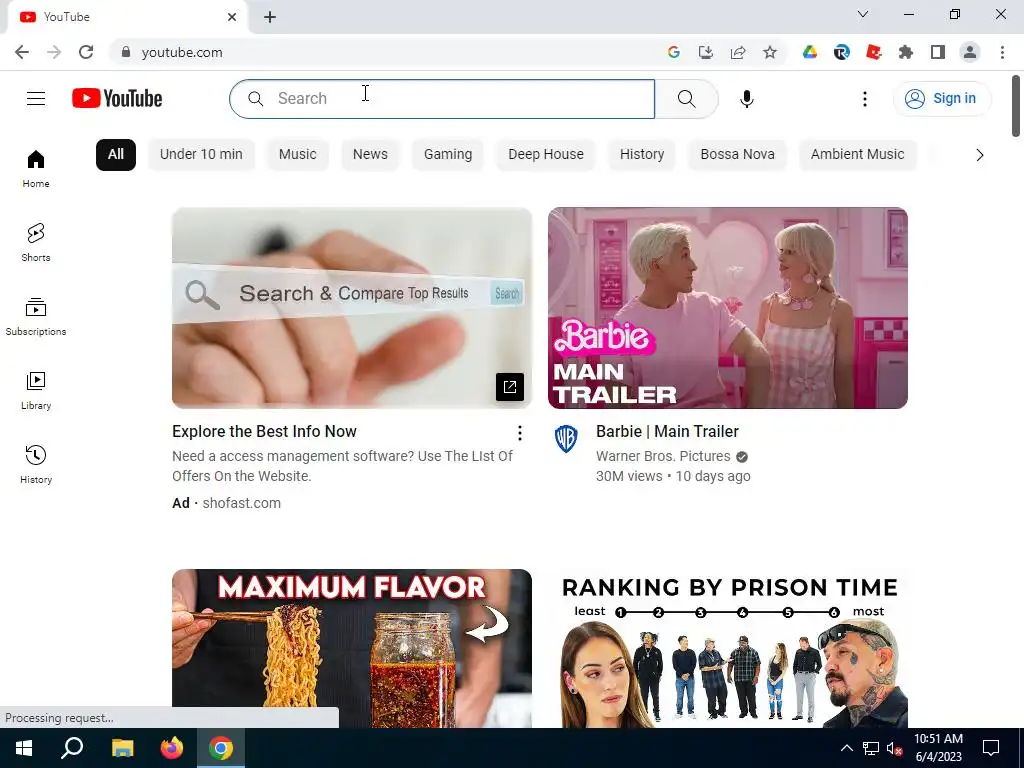Screen dimensions: 1024x768
Task: Select the Ambient Music chip
Action: (857, 155)
